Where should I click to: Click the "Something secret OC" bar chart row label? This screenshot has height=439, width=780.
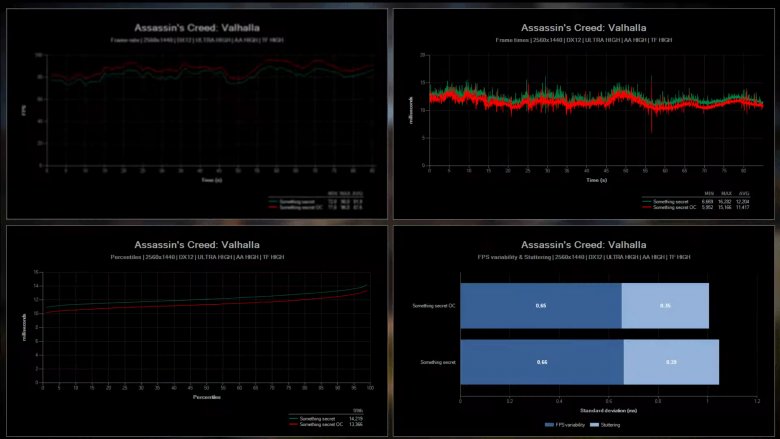[434, 306]
